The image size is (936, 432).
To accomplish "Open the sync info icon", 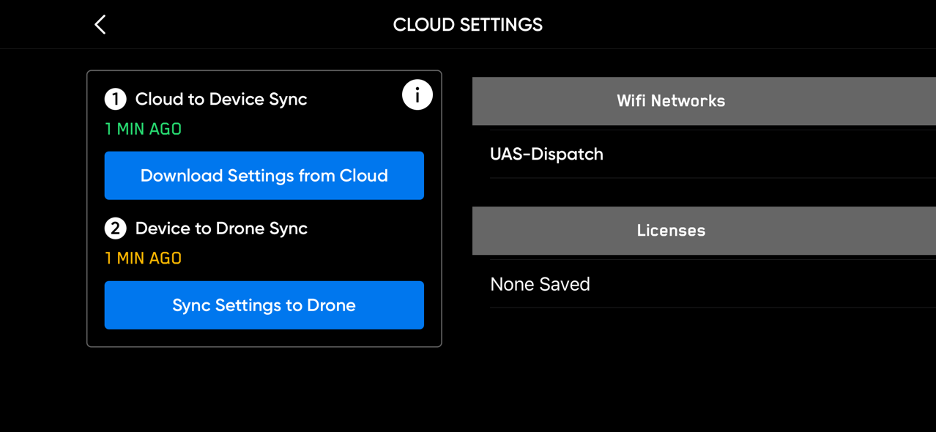I will coord(417,95).
